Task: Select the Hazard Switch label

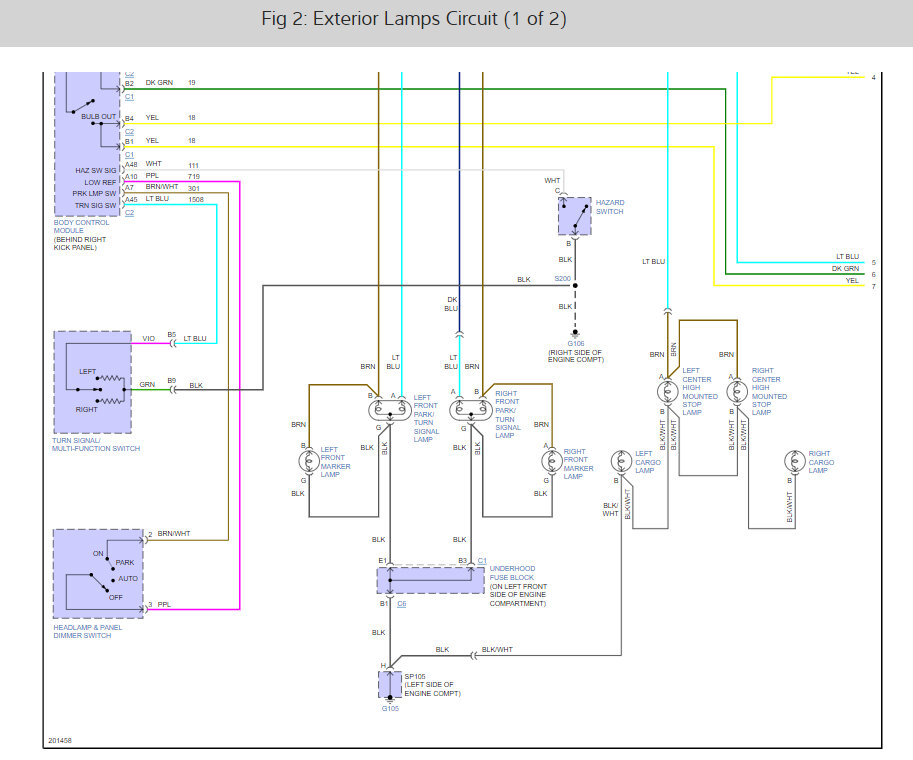Action: click(610, 207)
